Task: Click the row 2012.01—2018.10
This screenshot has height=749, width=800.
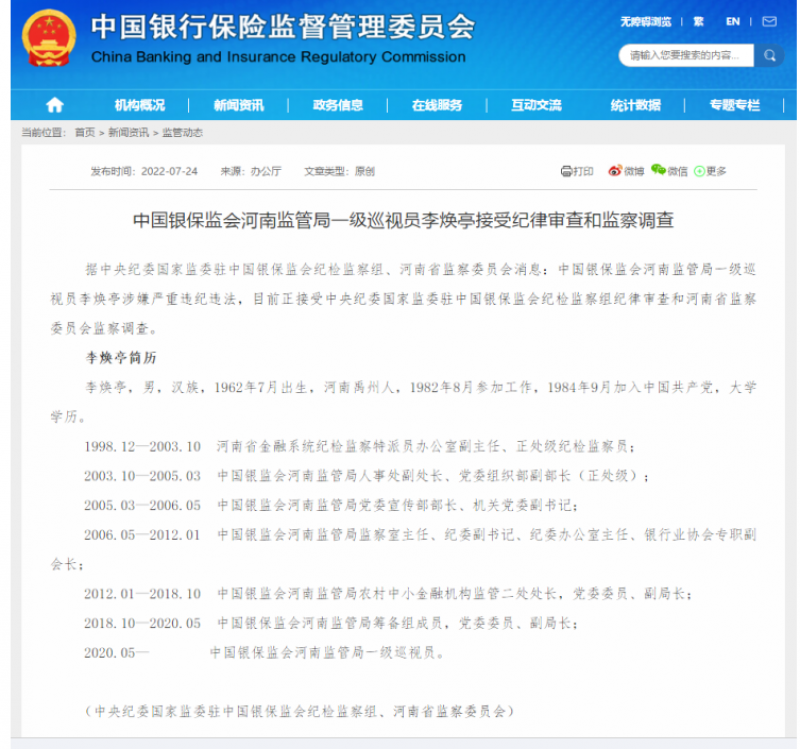Action: (388, 594)
